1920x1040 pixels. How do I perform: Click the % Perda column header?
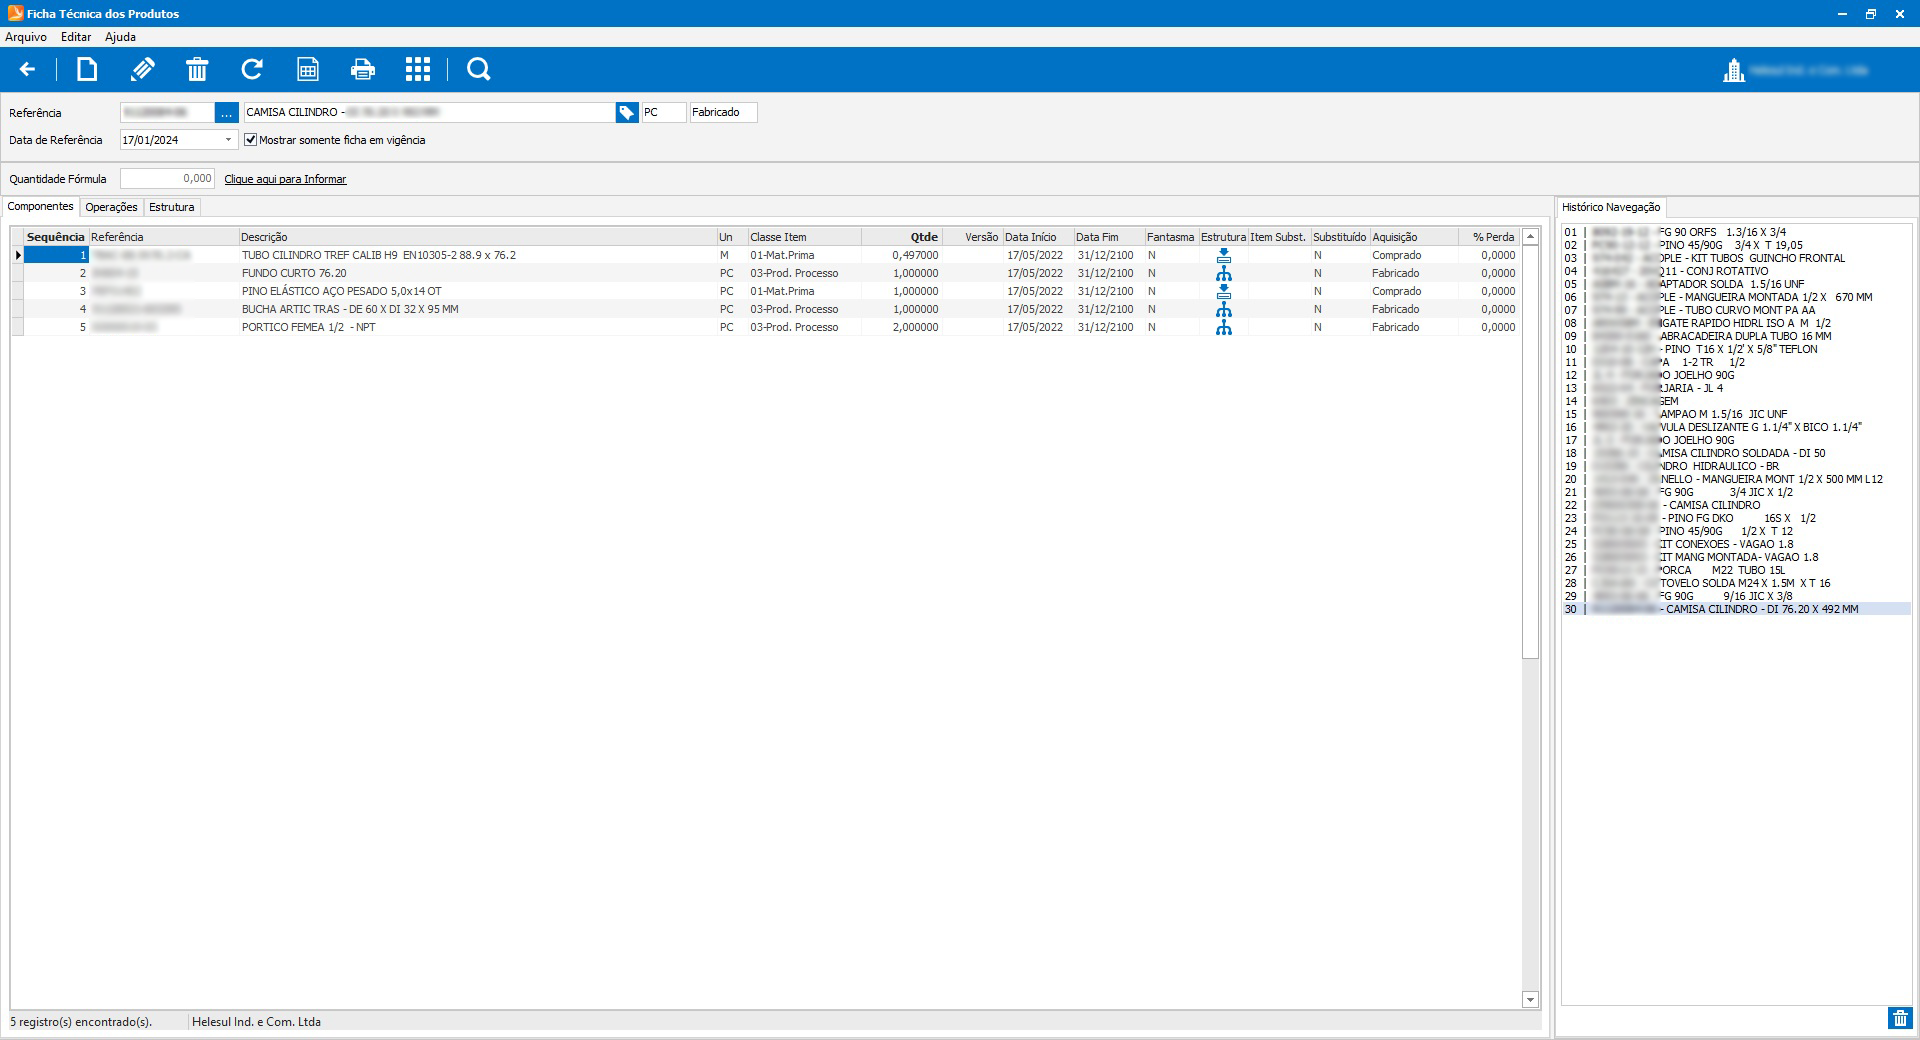(x=1489, y=237)
